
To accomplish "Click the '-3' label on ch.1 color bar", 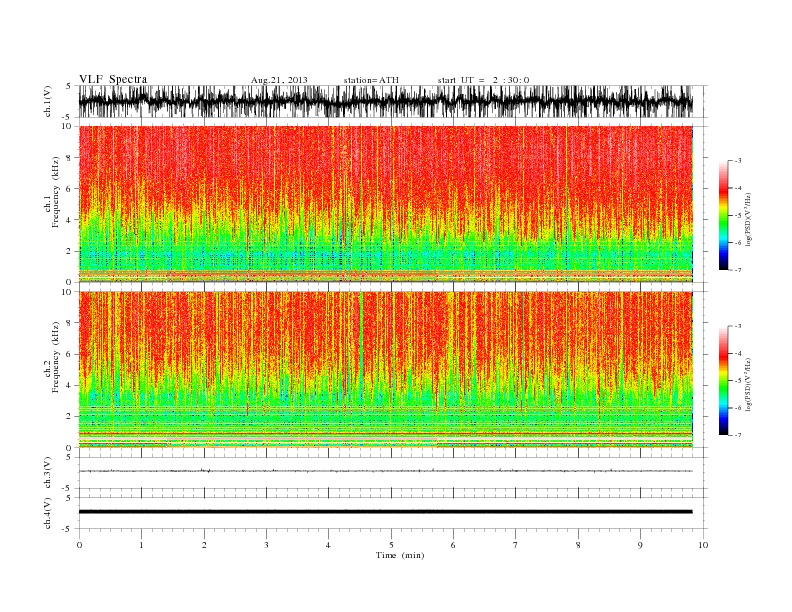I will click(x=737, y=161).
